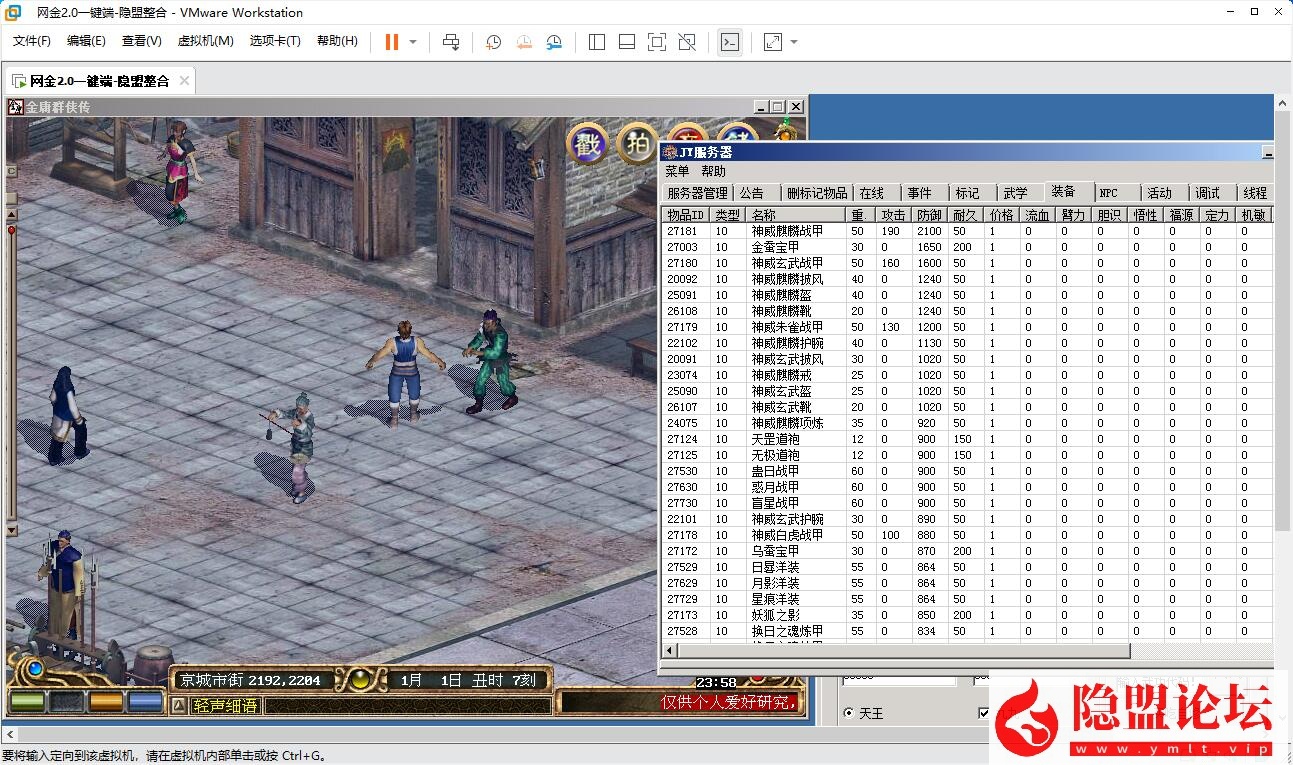This screenshot has height=765, width=1293.
Task: Click the round 截 screenshot button in game
Action: point(587,145)
